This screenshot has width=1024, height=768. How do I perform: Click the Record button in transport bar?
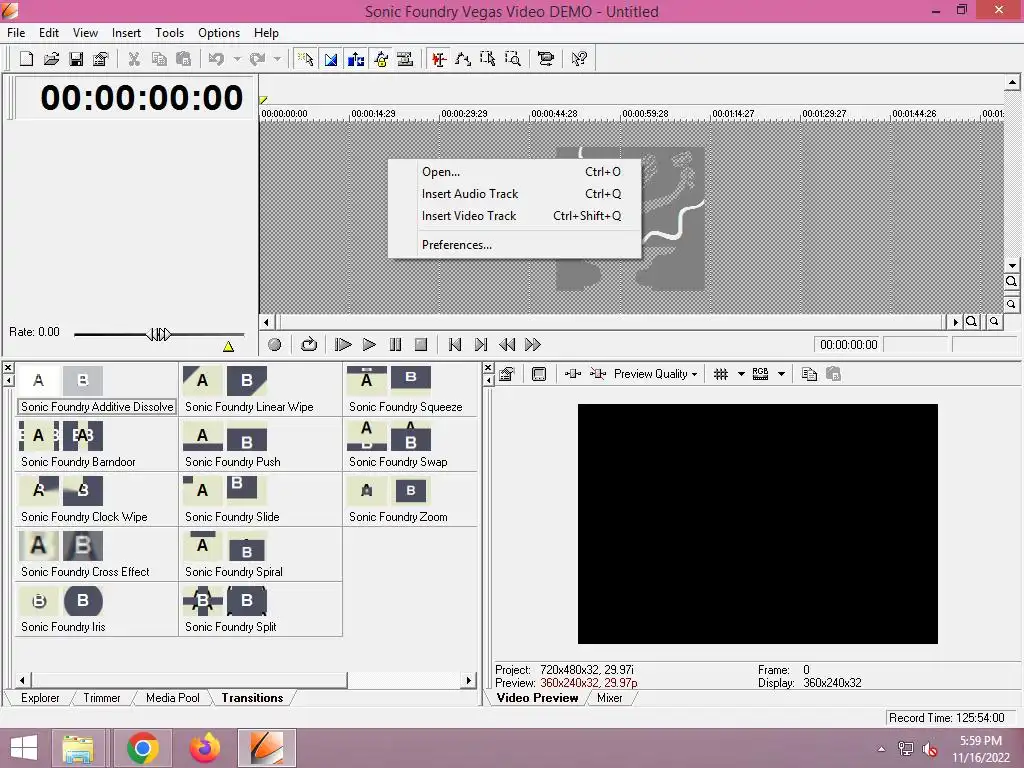tap(274, 344)
